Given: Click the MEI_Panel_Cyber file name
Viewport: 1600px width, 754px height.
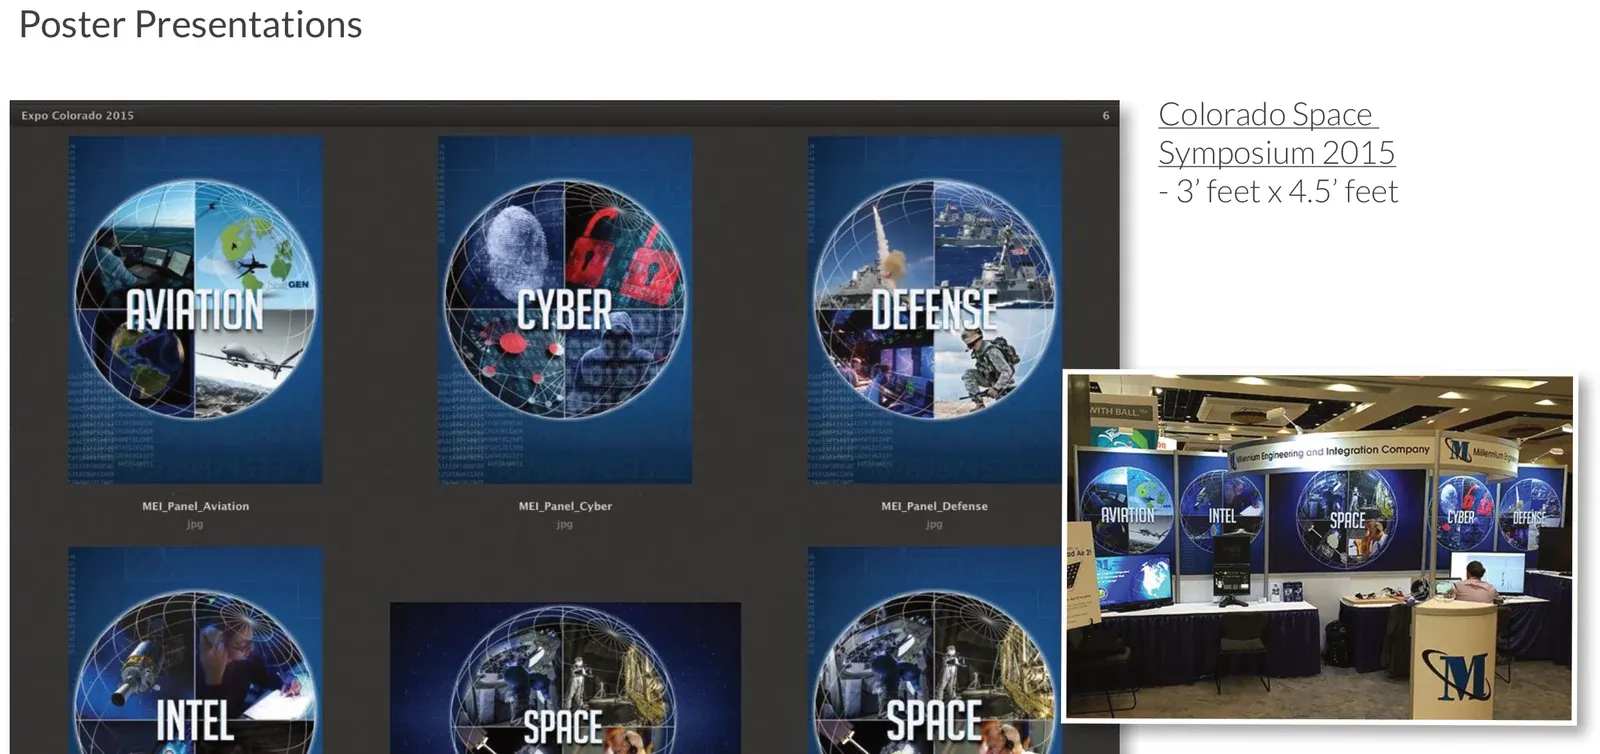Looking at the screenshot, I should pyautogui.click(x=565, y=506).
